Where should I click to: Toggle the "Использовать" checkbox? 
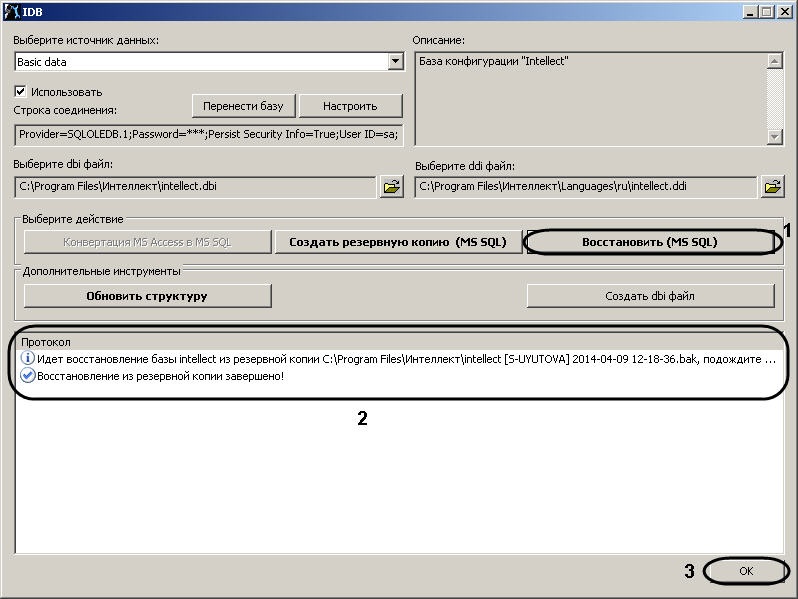click(20, 91)
